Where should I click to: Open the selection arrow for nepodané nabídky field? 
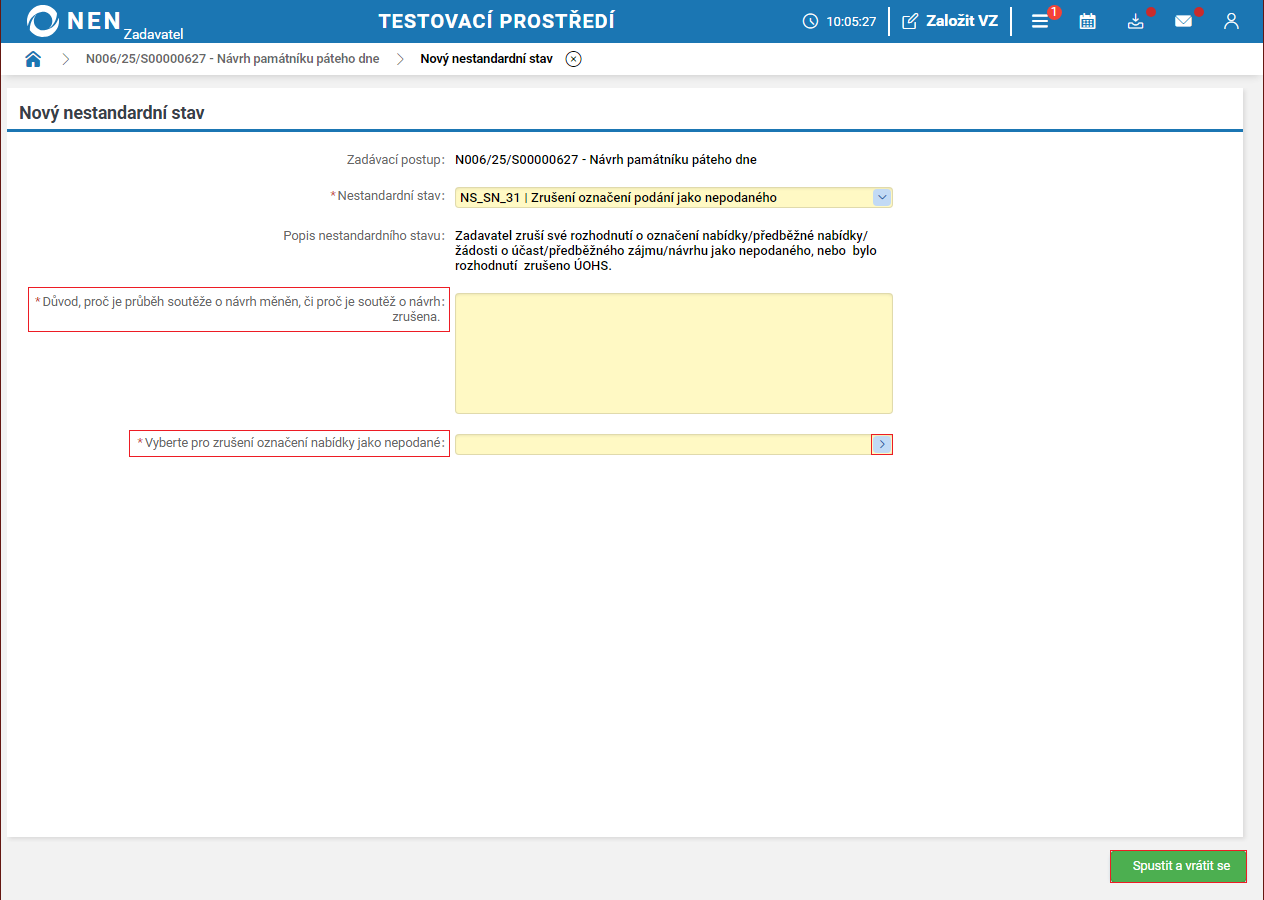(882, 444)
